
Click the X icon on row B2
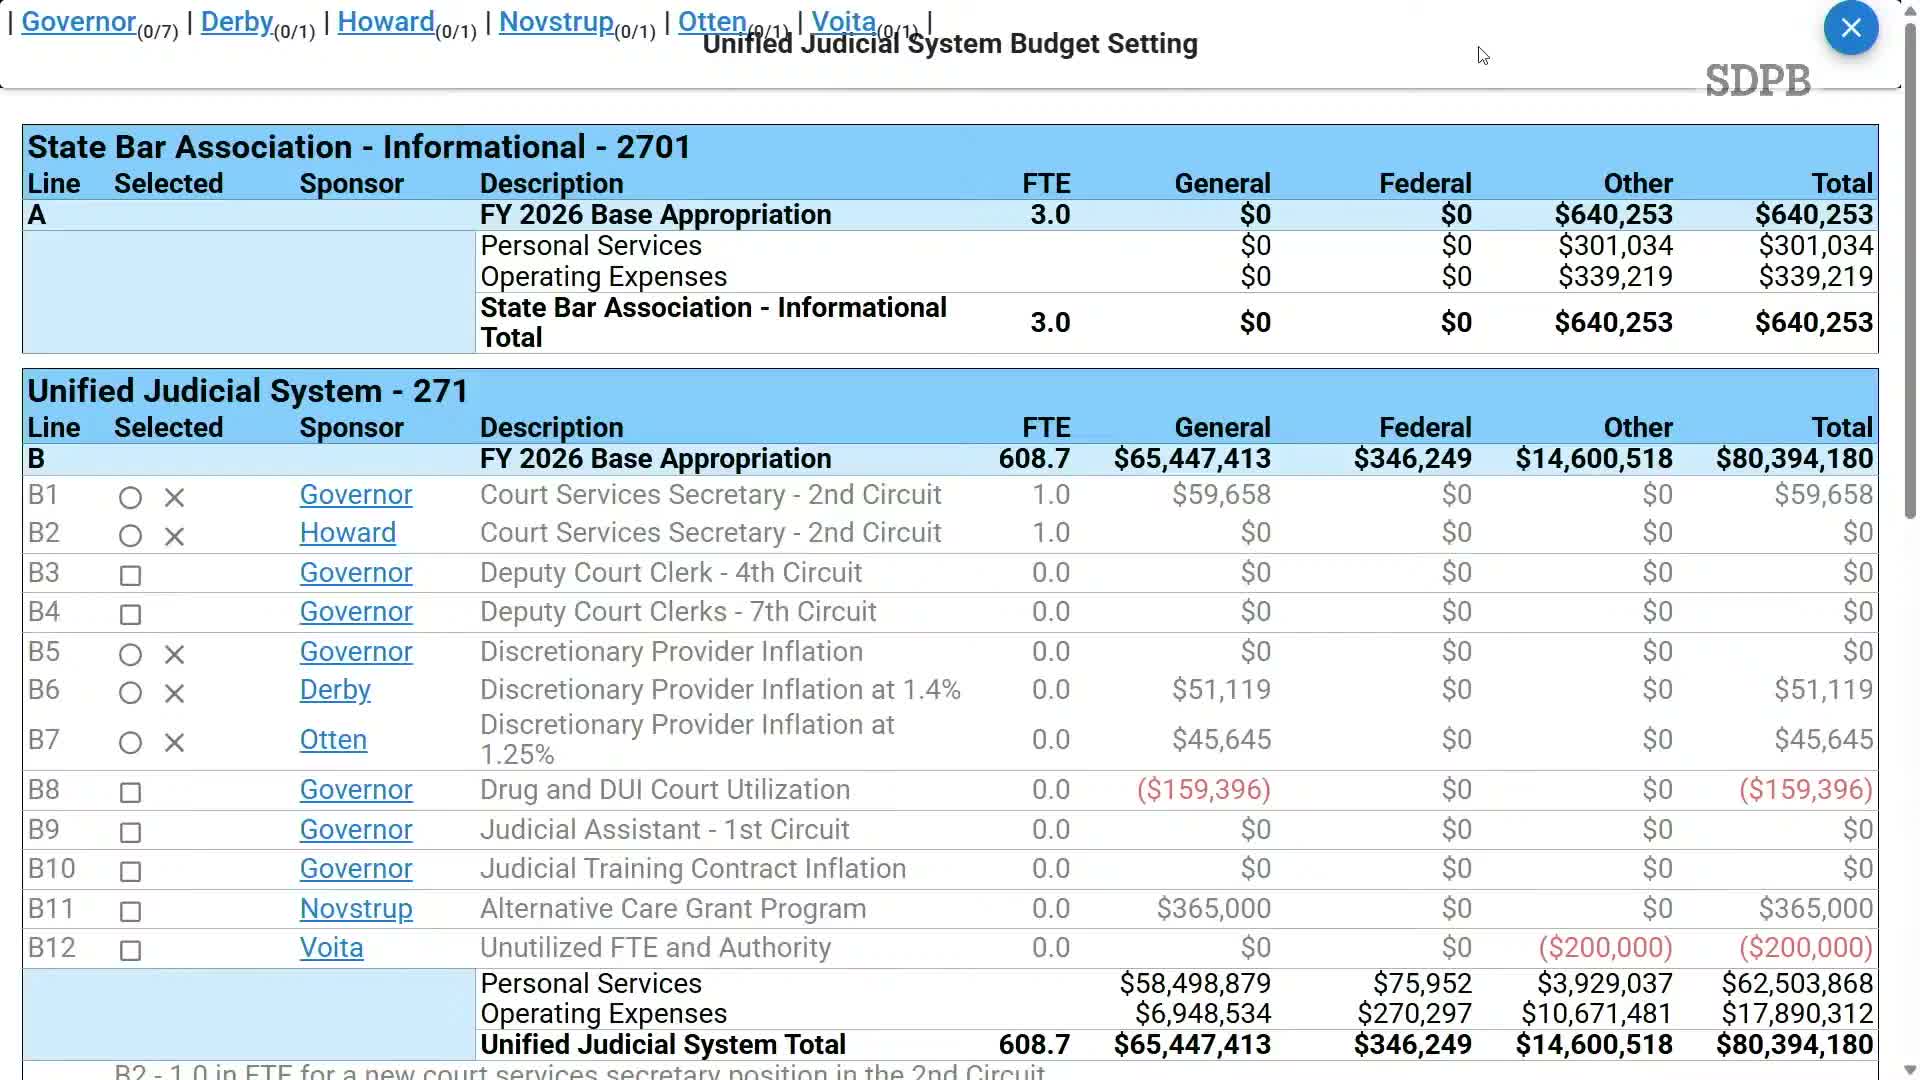[174, 536]
